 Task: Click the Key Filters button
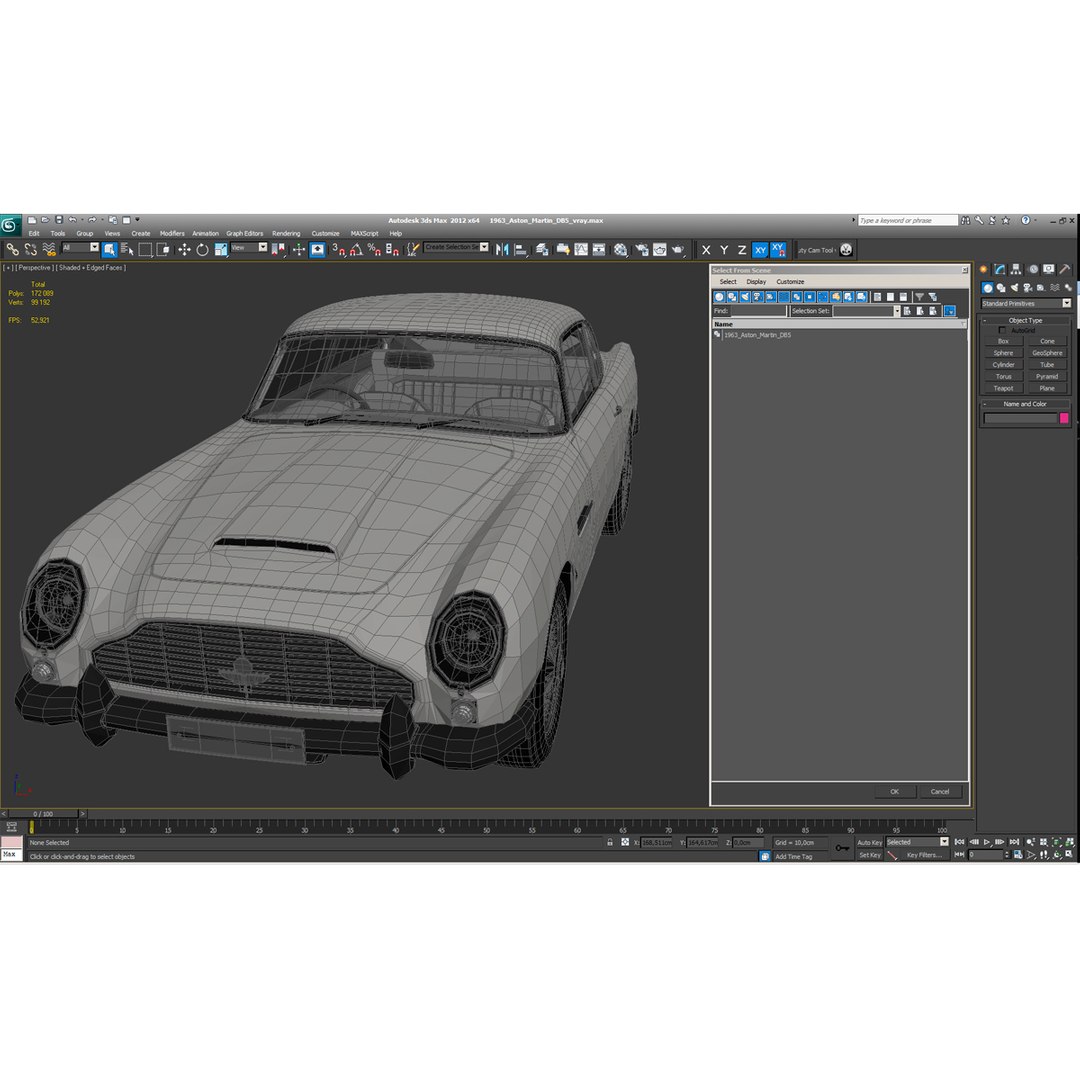coord(924,855)
